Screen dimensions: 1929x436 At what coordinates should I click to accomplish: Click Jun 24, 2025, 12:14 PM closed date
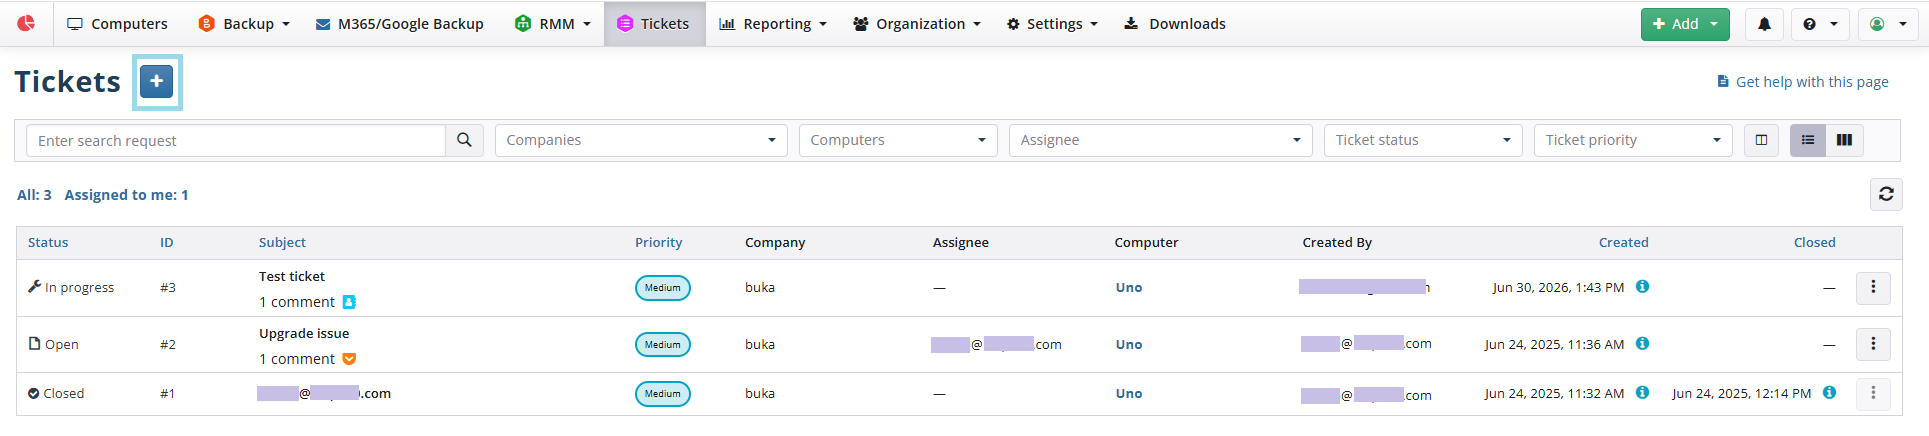pyautogui.click(x=1741, y=393)
